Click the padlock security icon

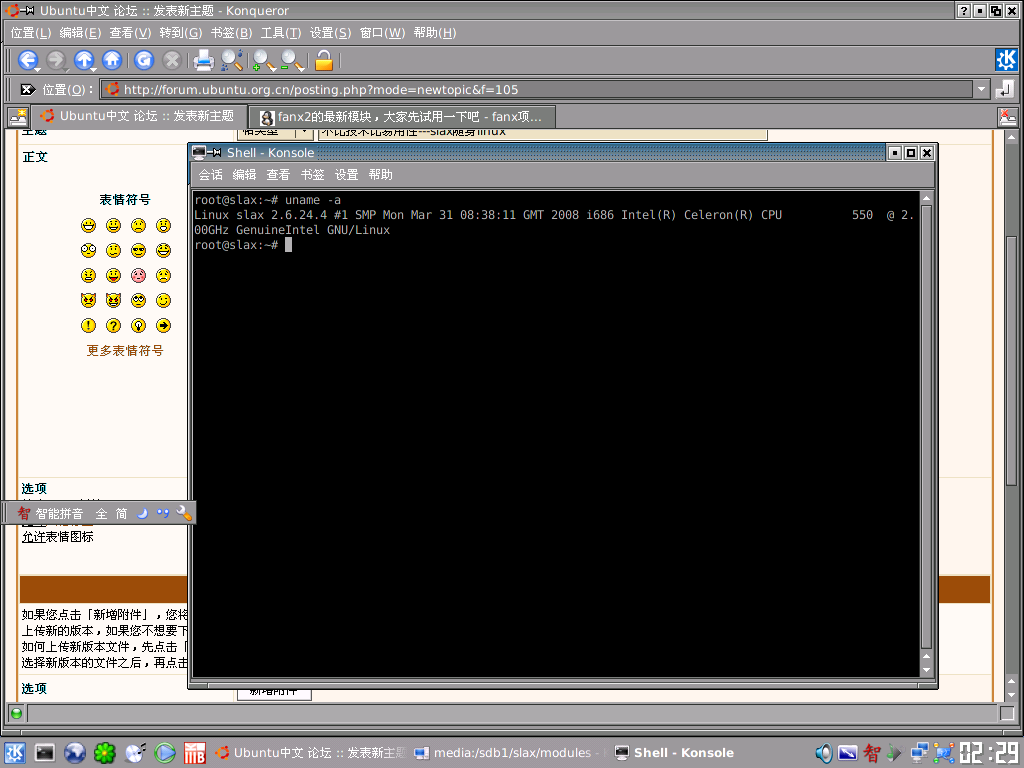(x=324, y=60)
